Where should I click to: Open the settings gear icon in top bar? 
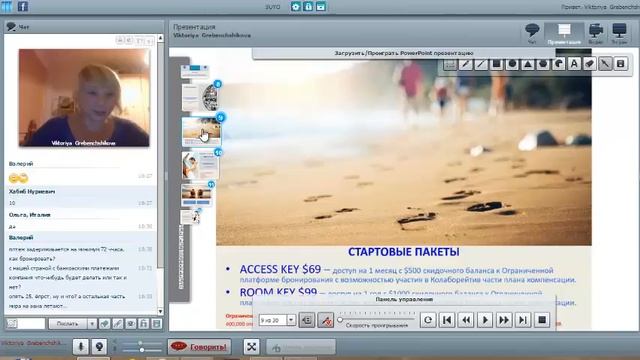click(296, 7)
